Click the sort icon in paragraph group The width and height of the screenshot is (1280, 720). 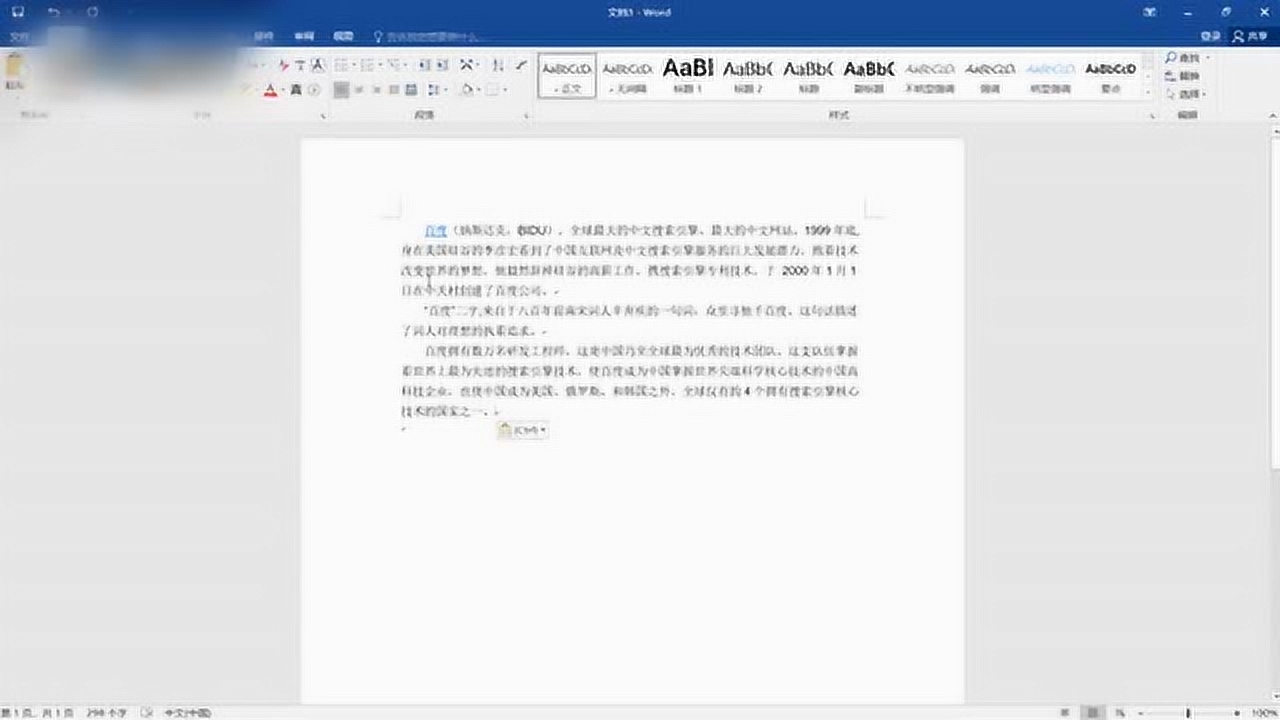497,65
